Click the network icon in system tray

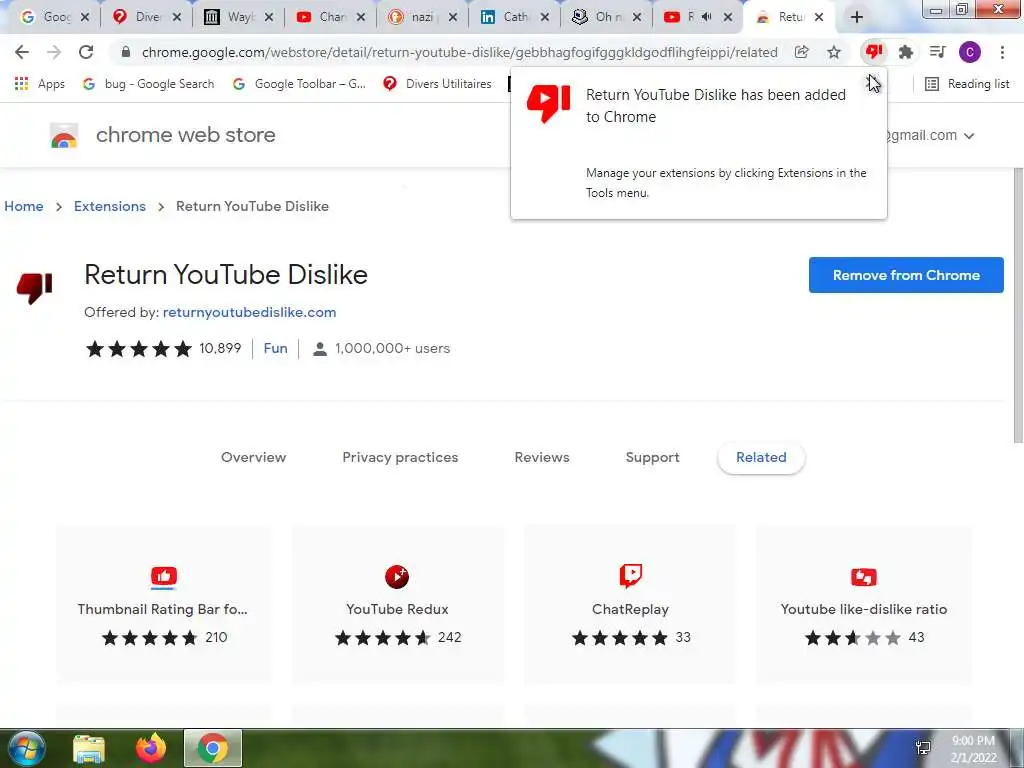click(x=923, y=748)
